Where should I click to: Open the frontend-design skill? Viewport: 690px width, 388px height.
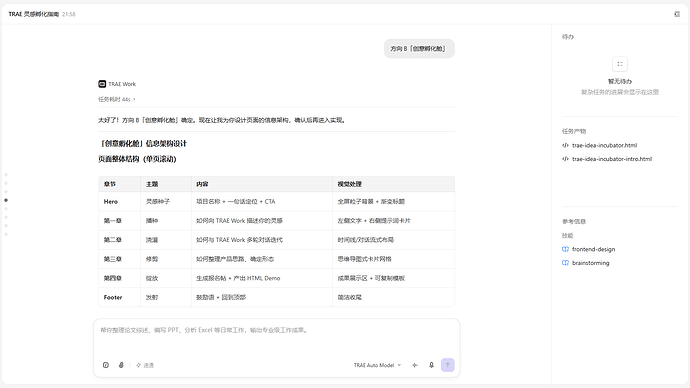click(593, 249)
